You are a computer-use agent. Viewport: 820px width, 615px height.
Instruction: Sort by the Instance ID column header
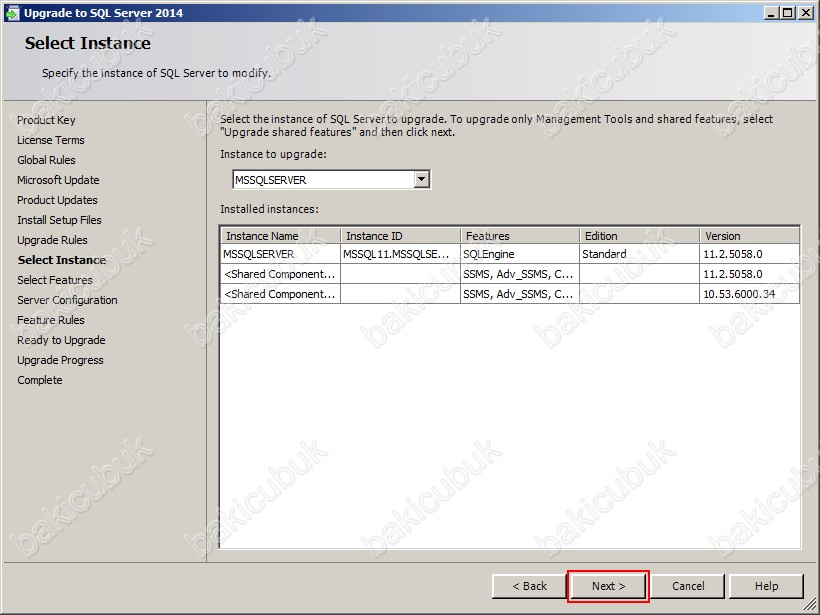click(x=401, y=236)
